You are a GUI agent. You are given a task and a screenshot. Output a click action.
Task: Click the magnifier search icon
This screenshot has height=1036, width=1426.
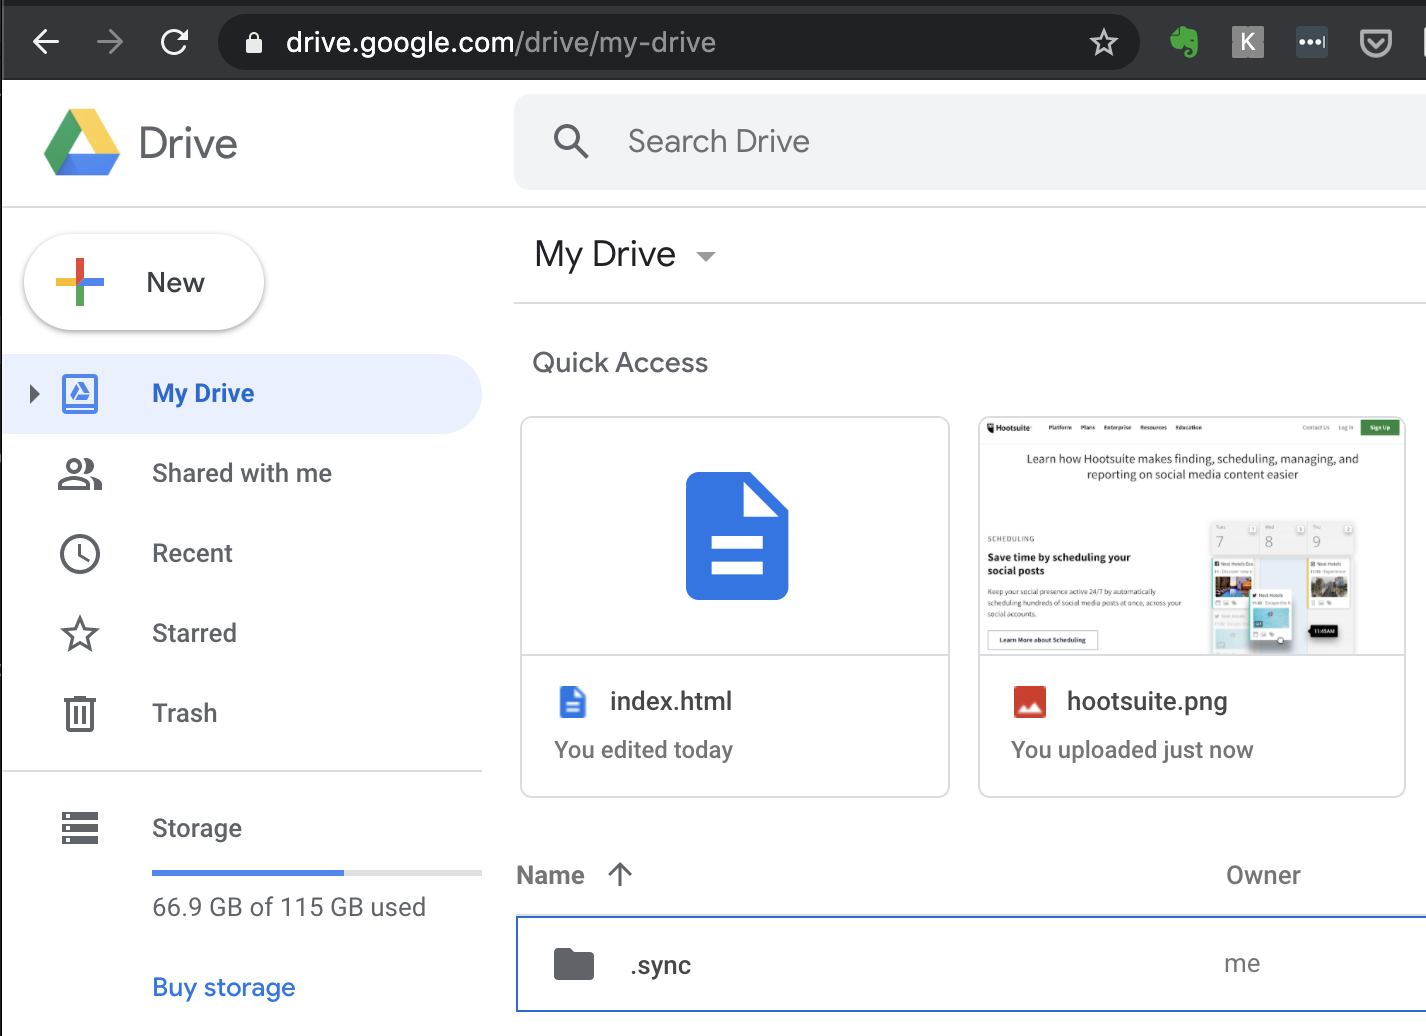571,141
